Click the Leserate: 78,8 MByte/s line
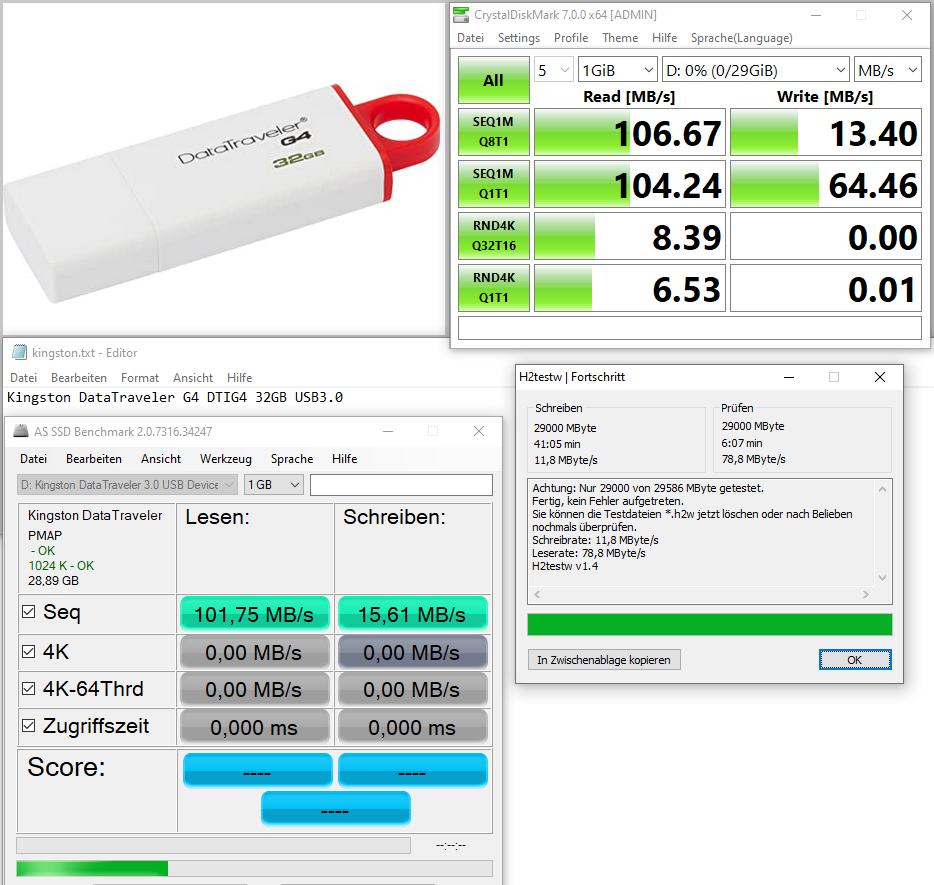Screen dimensions: 934x885 pos(589,553)
